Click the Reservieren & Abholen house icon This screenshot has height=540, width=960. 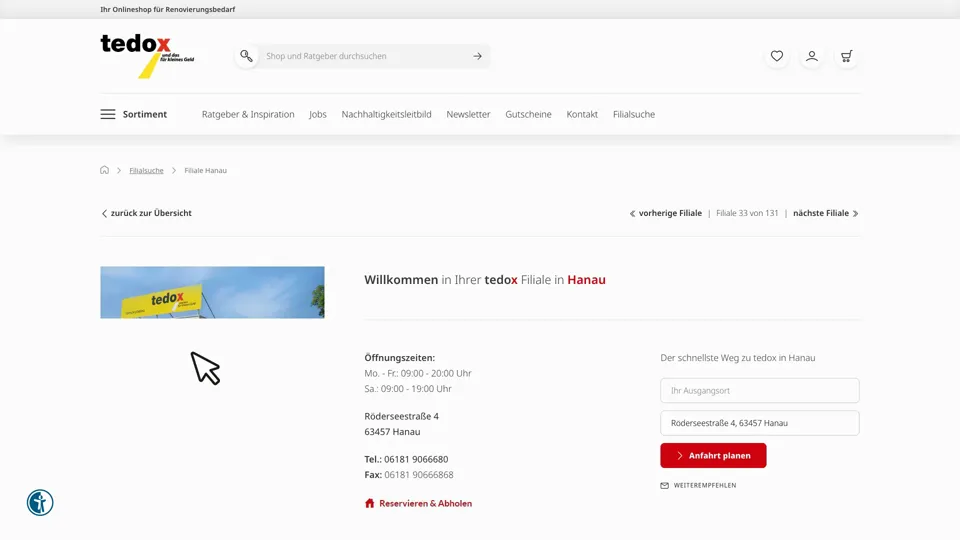[369, 503]
